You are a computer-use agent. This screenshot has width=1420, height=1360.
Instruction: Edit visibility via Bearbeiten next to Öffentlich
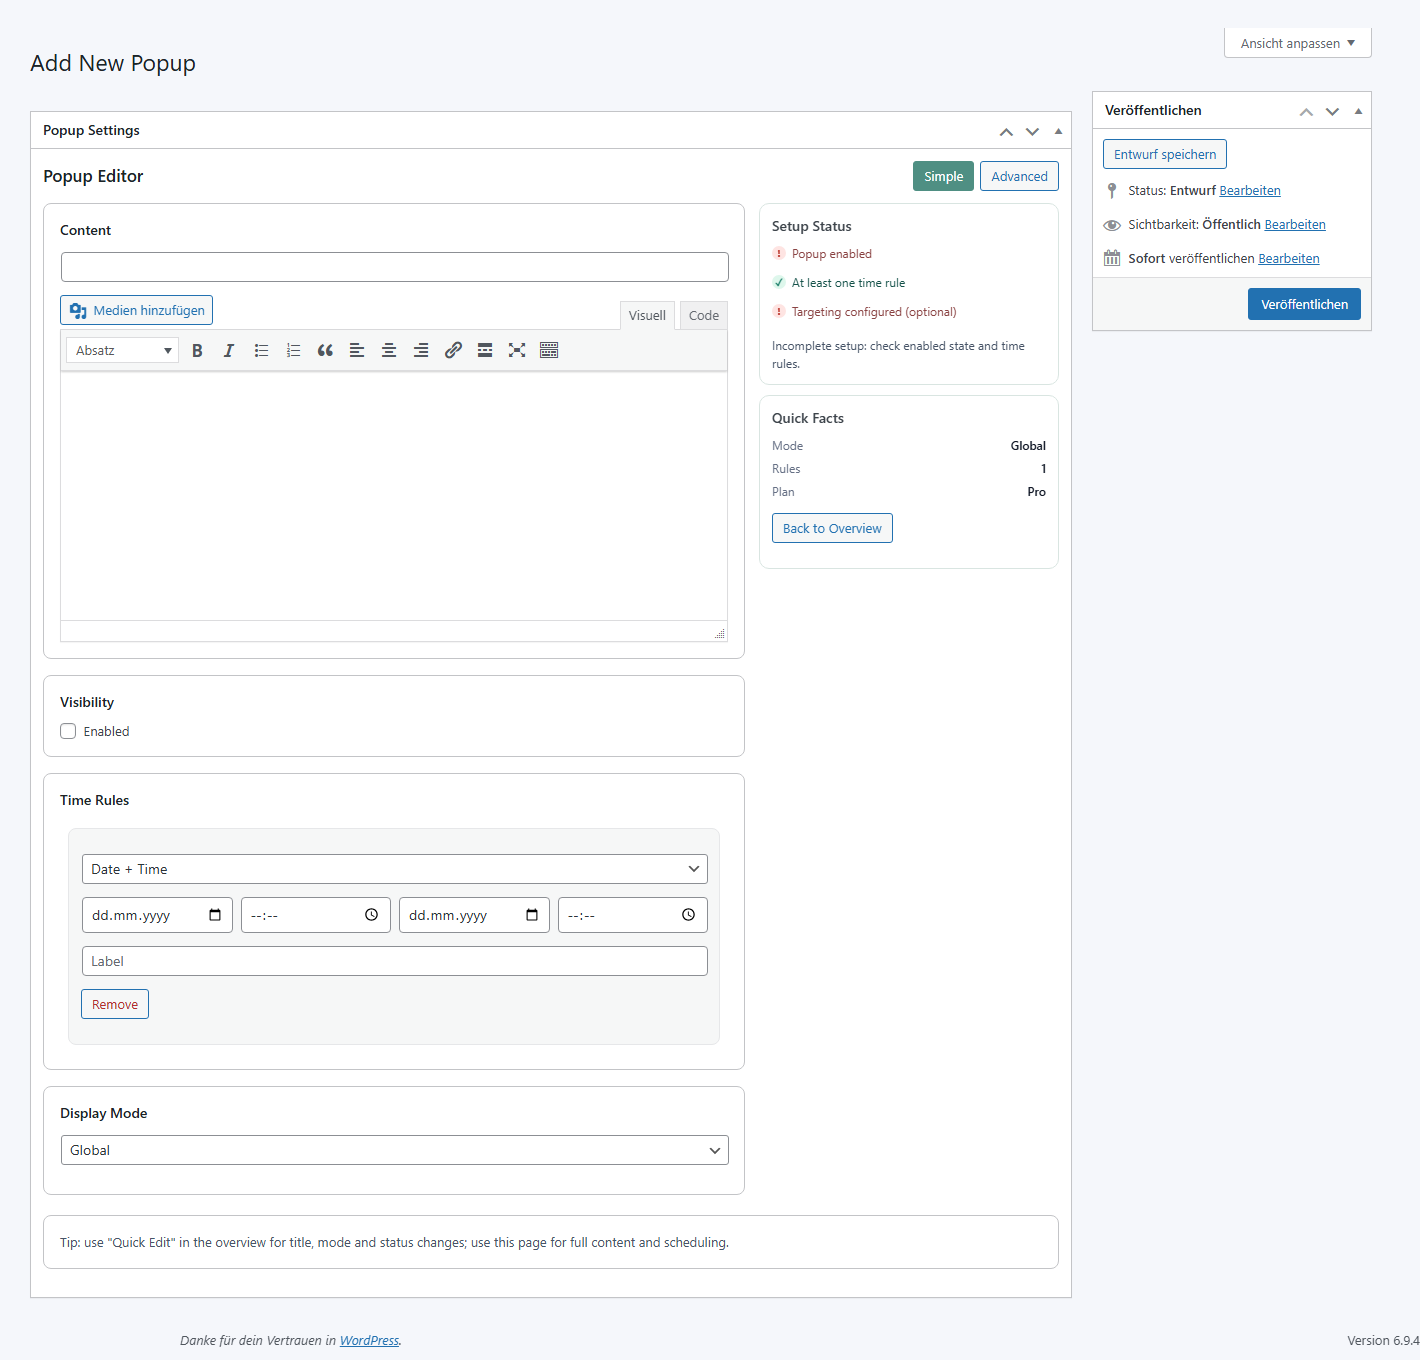1295,224
